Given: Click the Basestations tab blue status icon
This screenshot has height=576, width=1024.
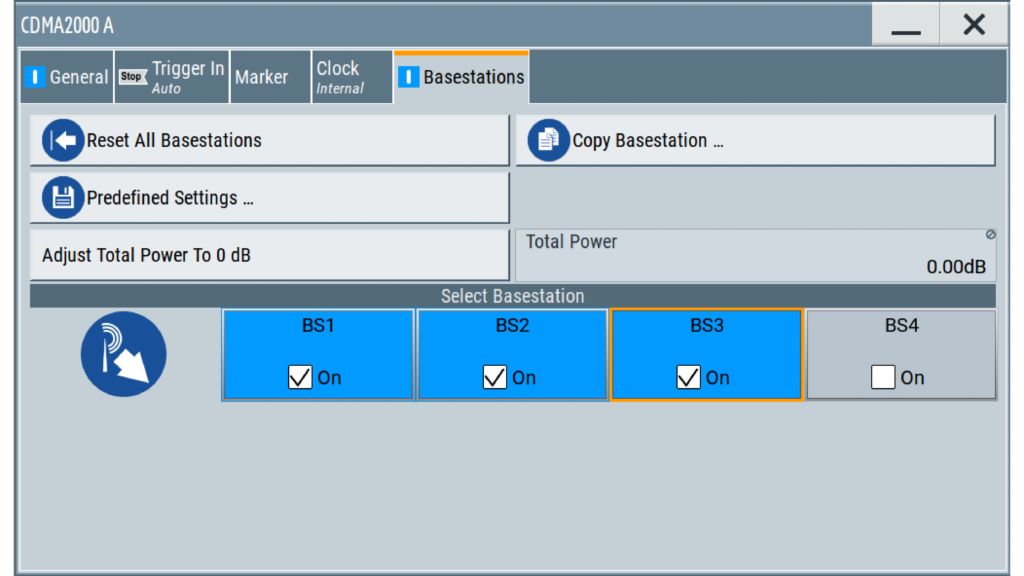Looking at the screenshot, I should point(408,77).
